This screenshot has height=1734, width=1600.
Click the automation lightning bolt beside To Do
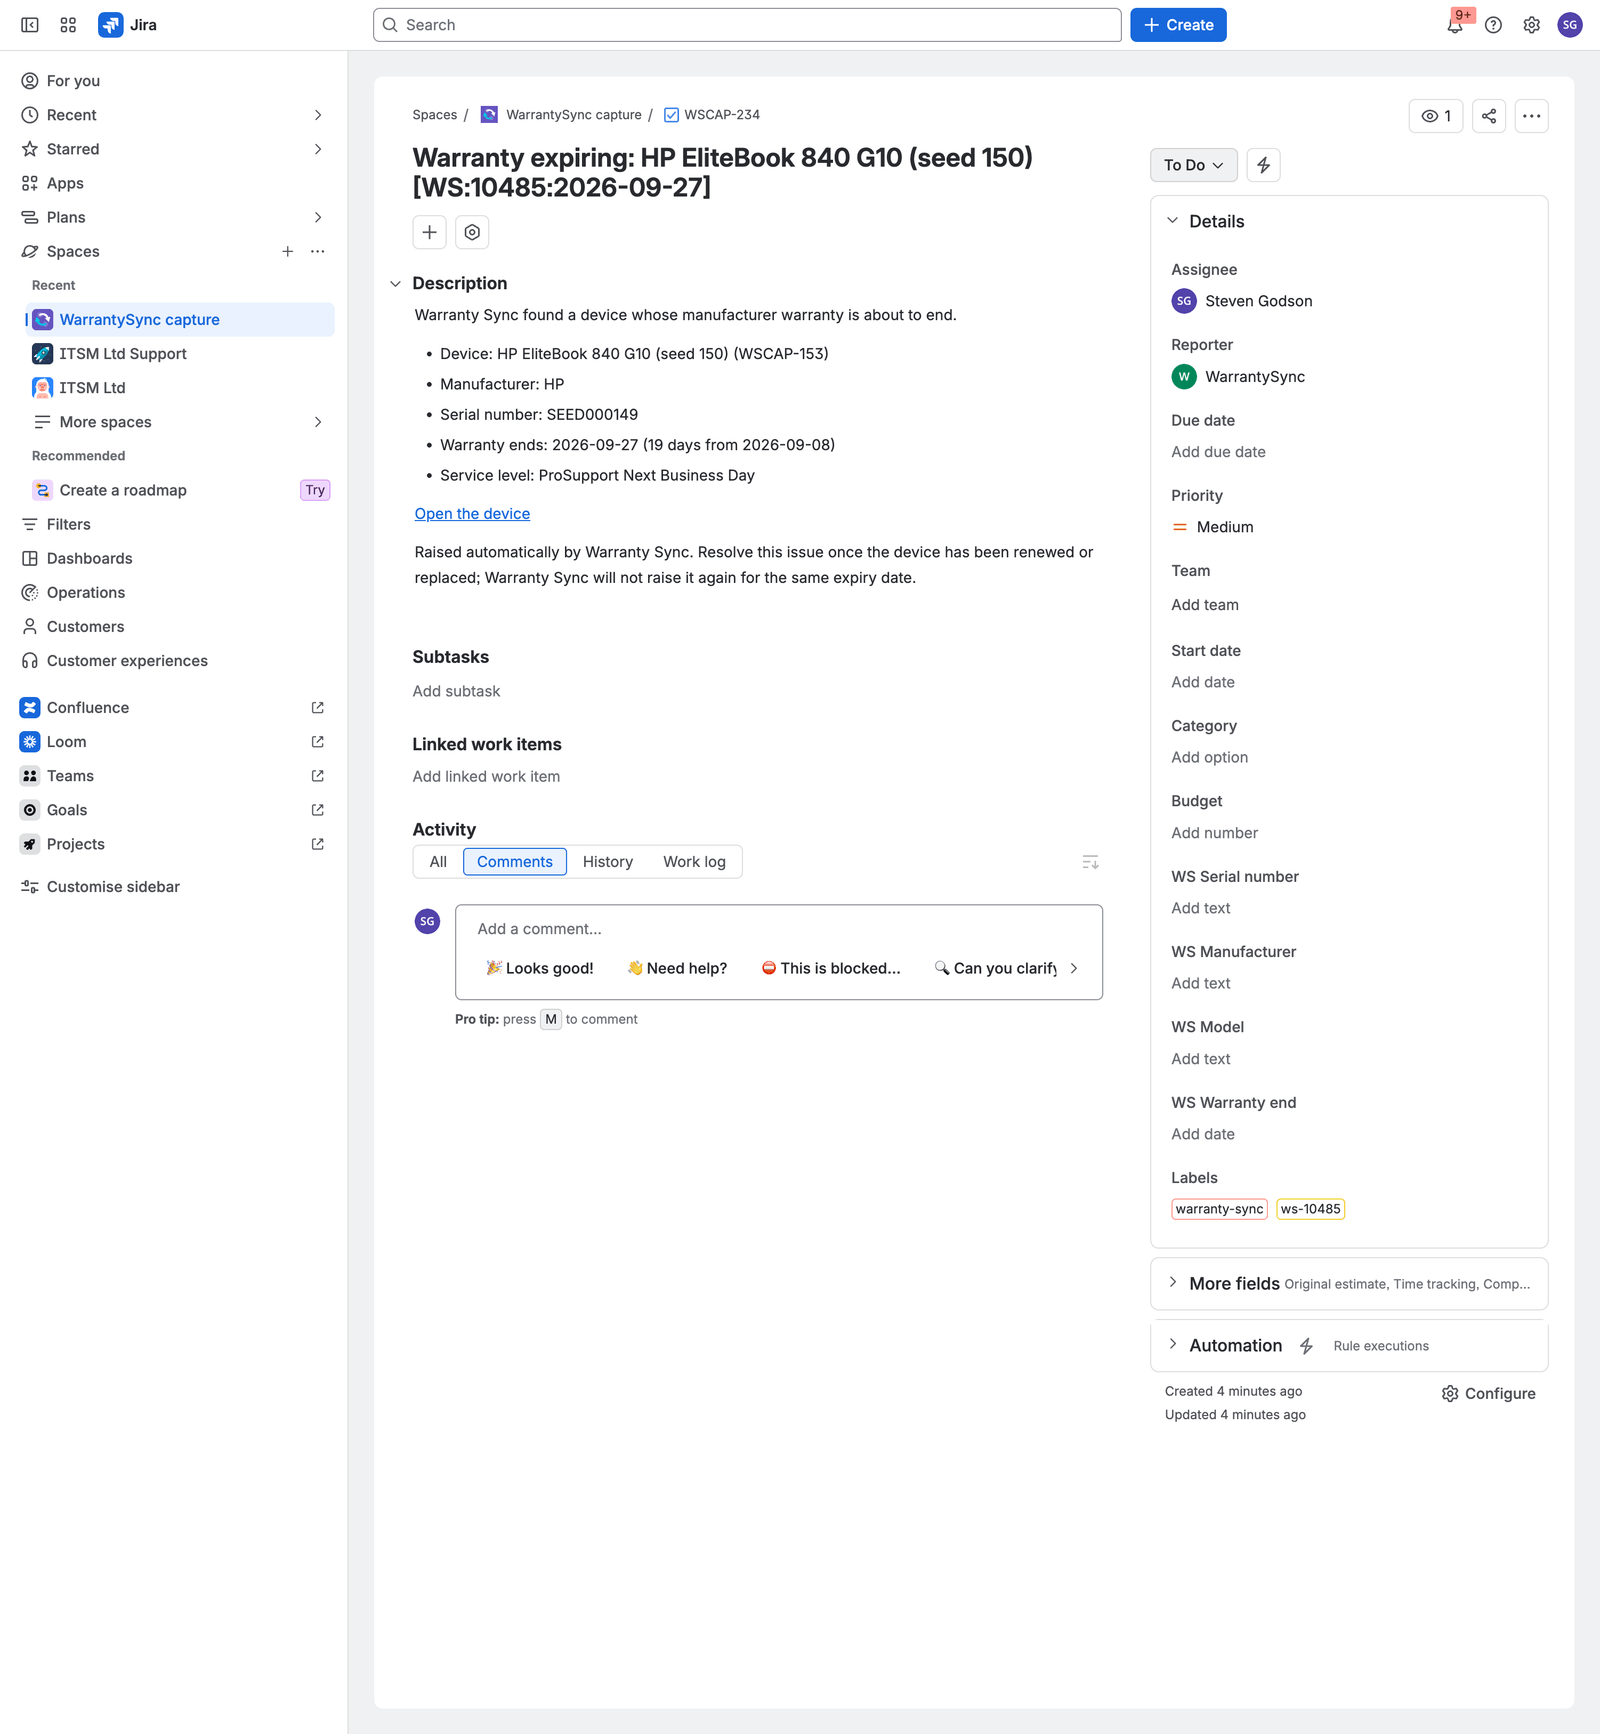(x=1263, y=165)
